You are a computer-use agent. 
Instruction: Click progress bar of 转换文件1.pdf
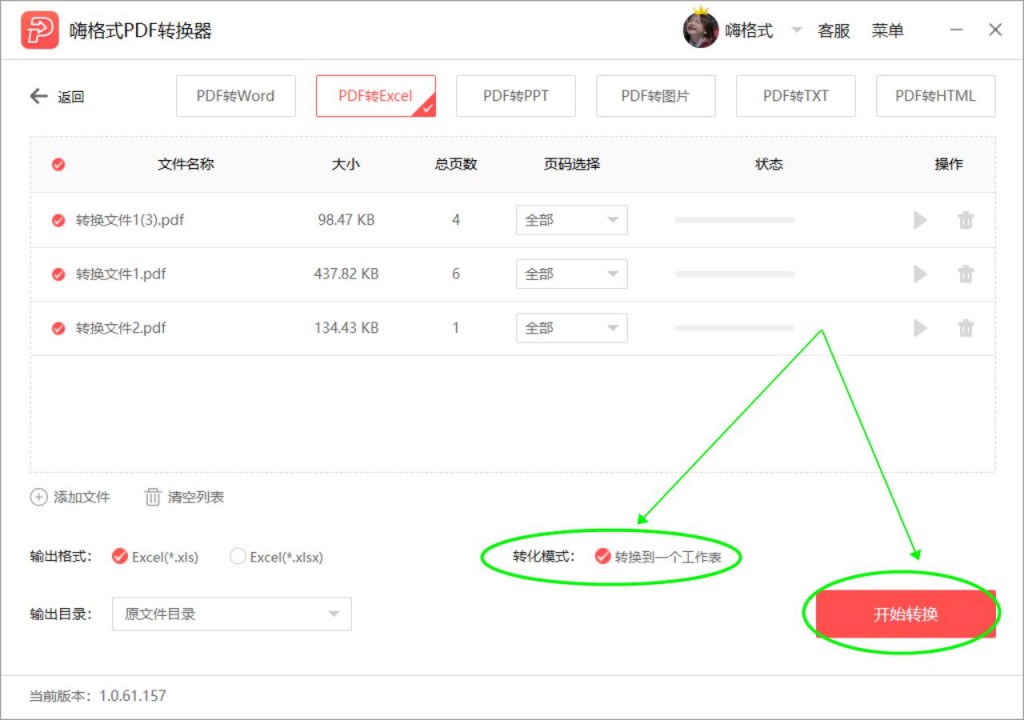tap(735, 274)
